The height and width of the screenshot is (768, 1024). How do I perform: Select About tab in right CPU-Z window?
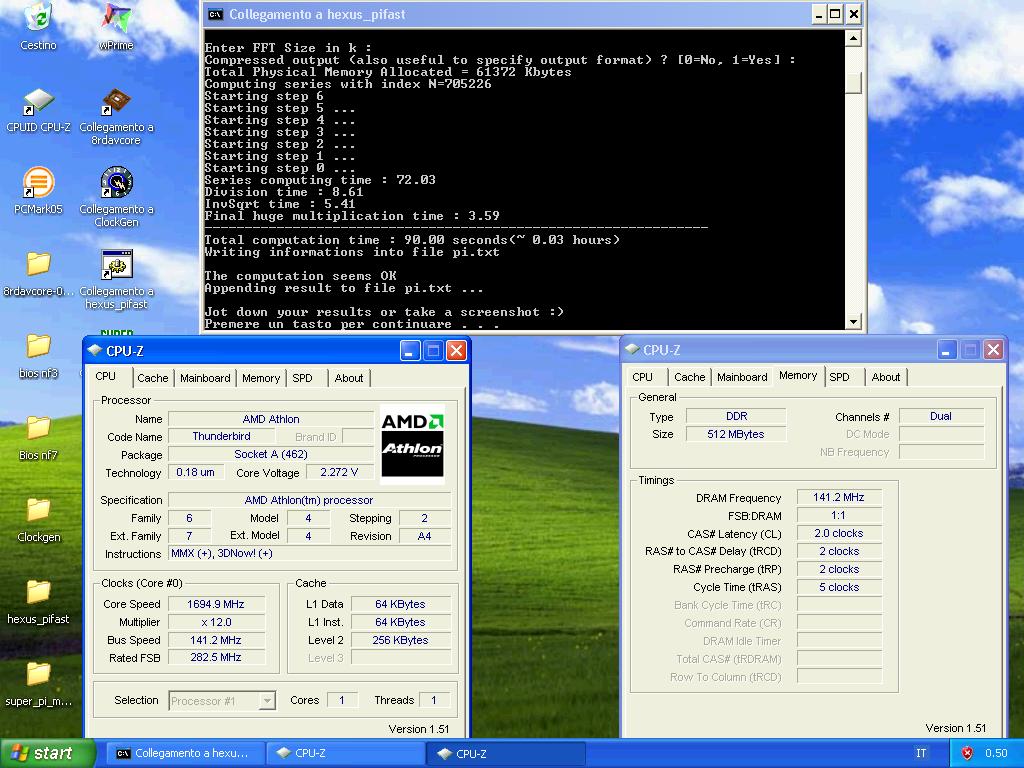(x=886, y=377)
